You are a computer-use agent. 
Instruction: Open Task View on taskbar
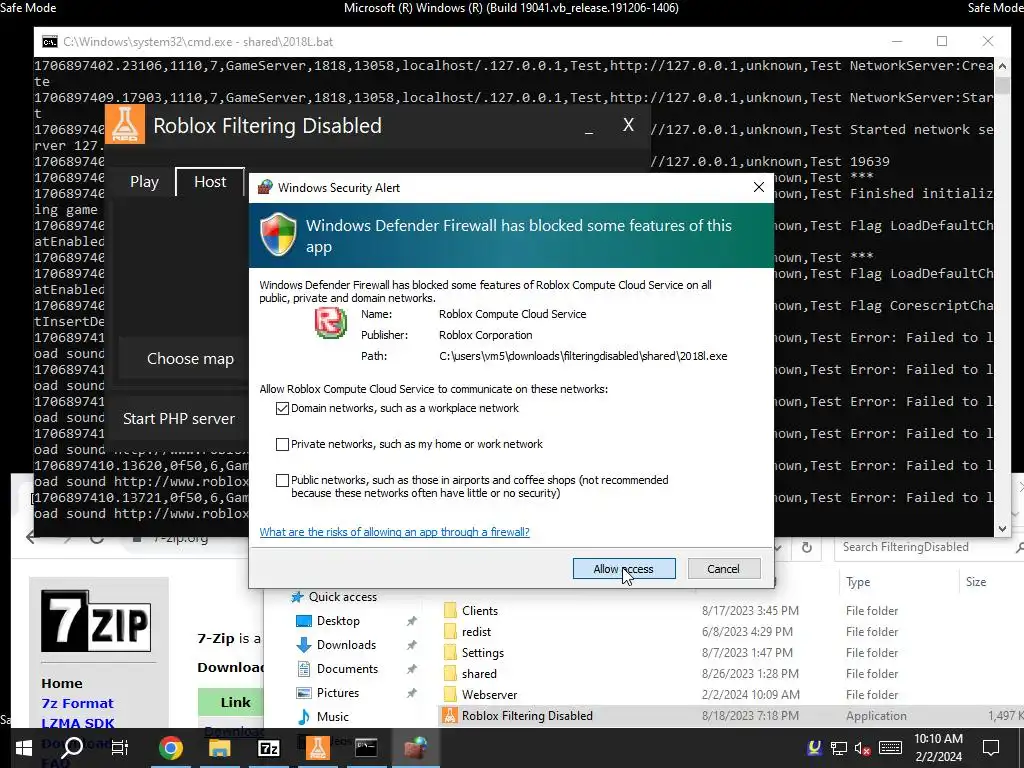click(x=120, y=748)
